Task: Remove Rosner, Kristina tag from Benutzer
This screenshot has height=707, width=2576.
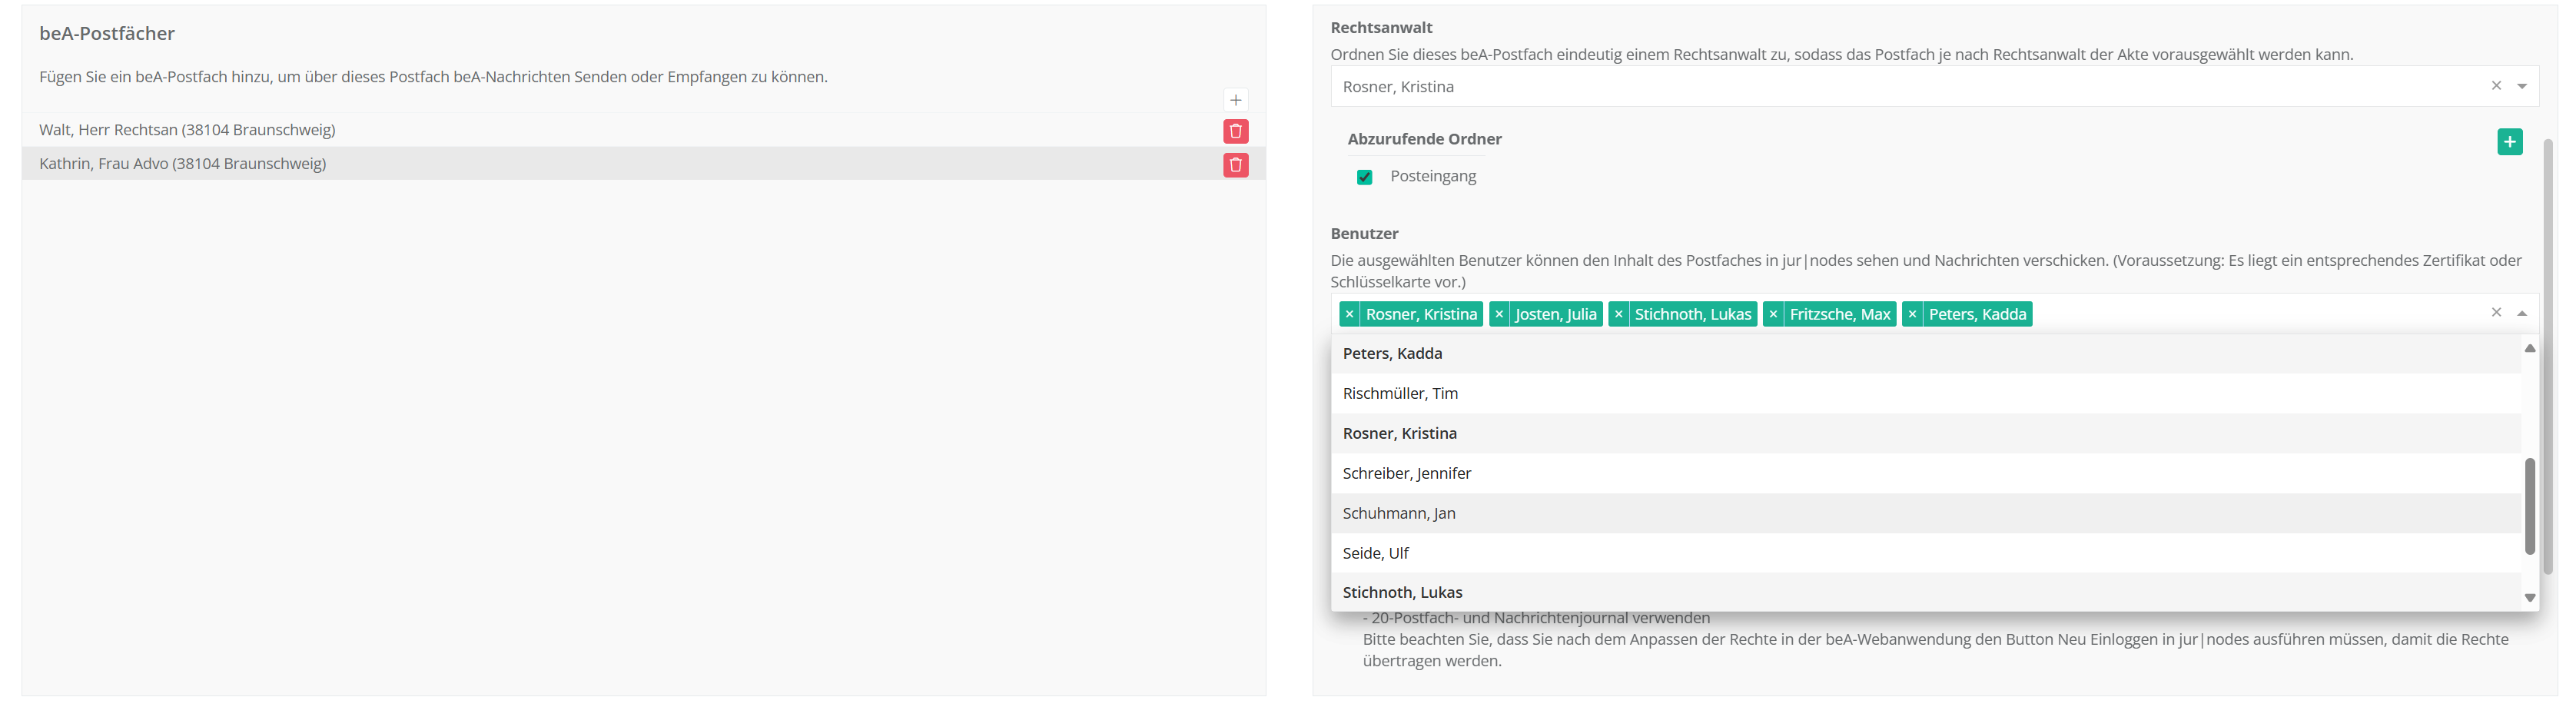Action: pyautogui.click(x=1349, y=314)
